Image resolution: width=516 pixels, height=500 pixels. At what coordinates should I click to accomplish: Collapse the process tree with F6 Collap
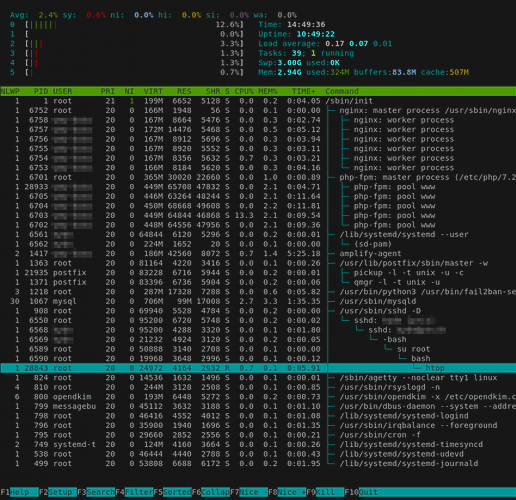click(211, 492)
